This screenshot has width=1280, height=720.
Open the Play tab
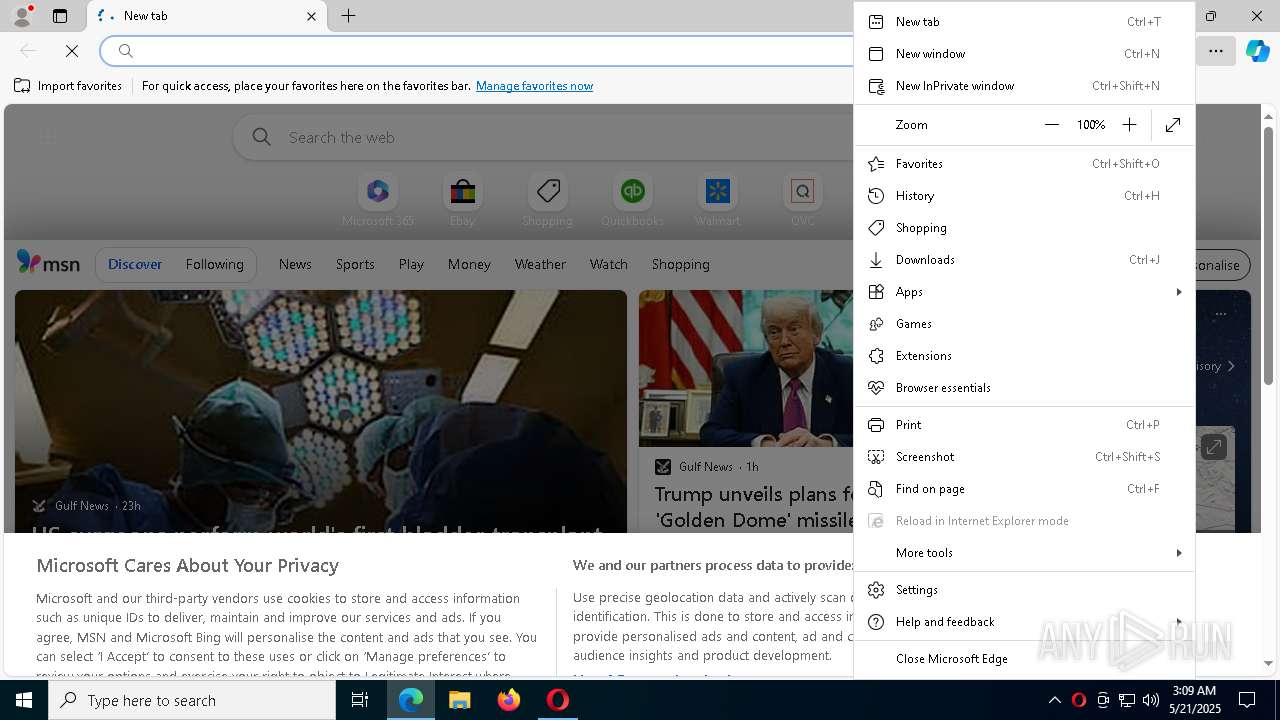pos(411,264)
